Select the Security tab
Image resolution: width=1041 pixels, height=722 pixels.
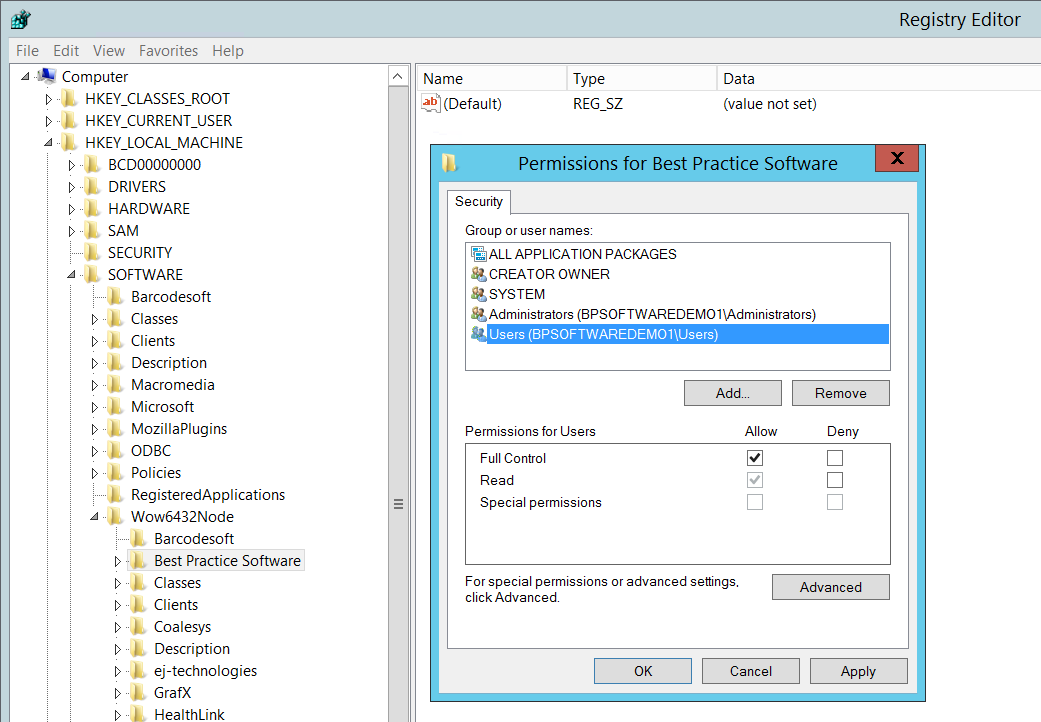(479, 201)
